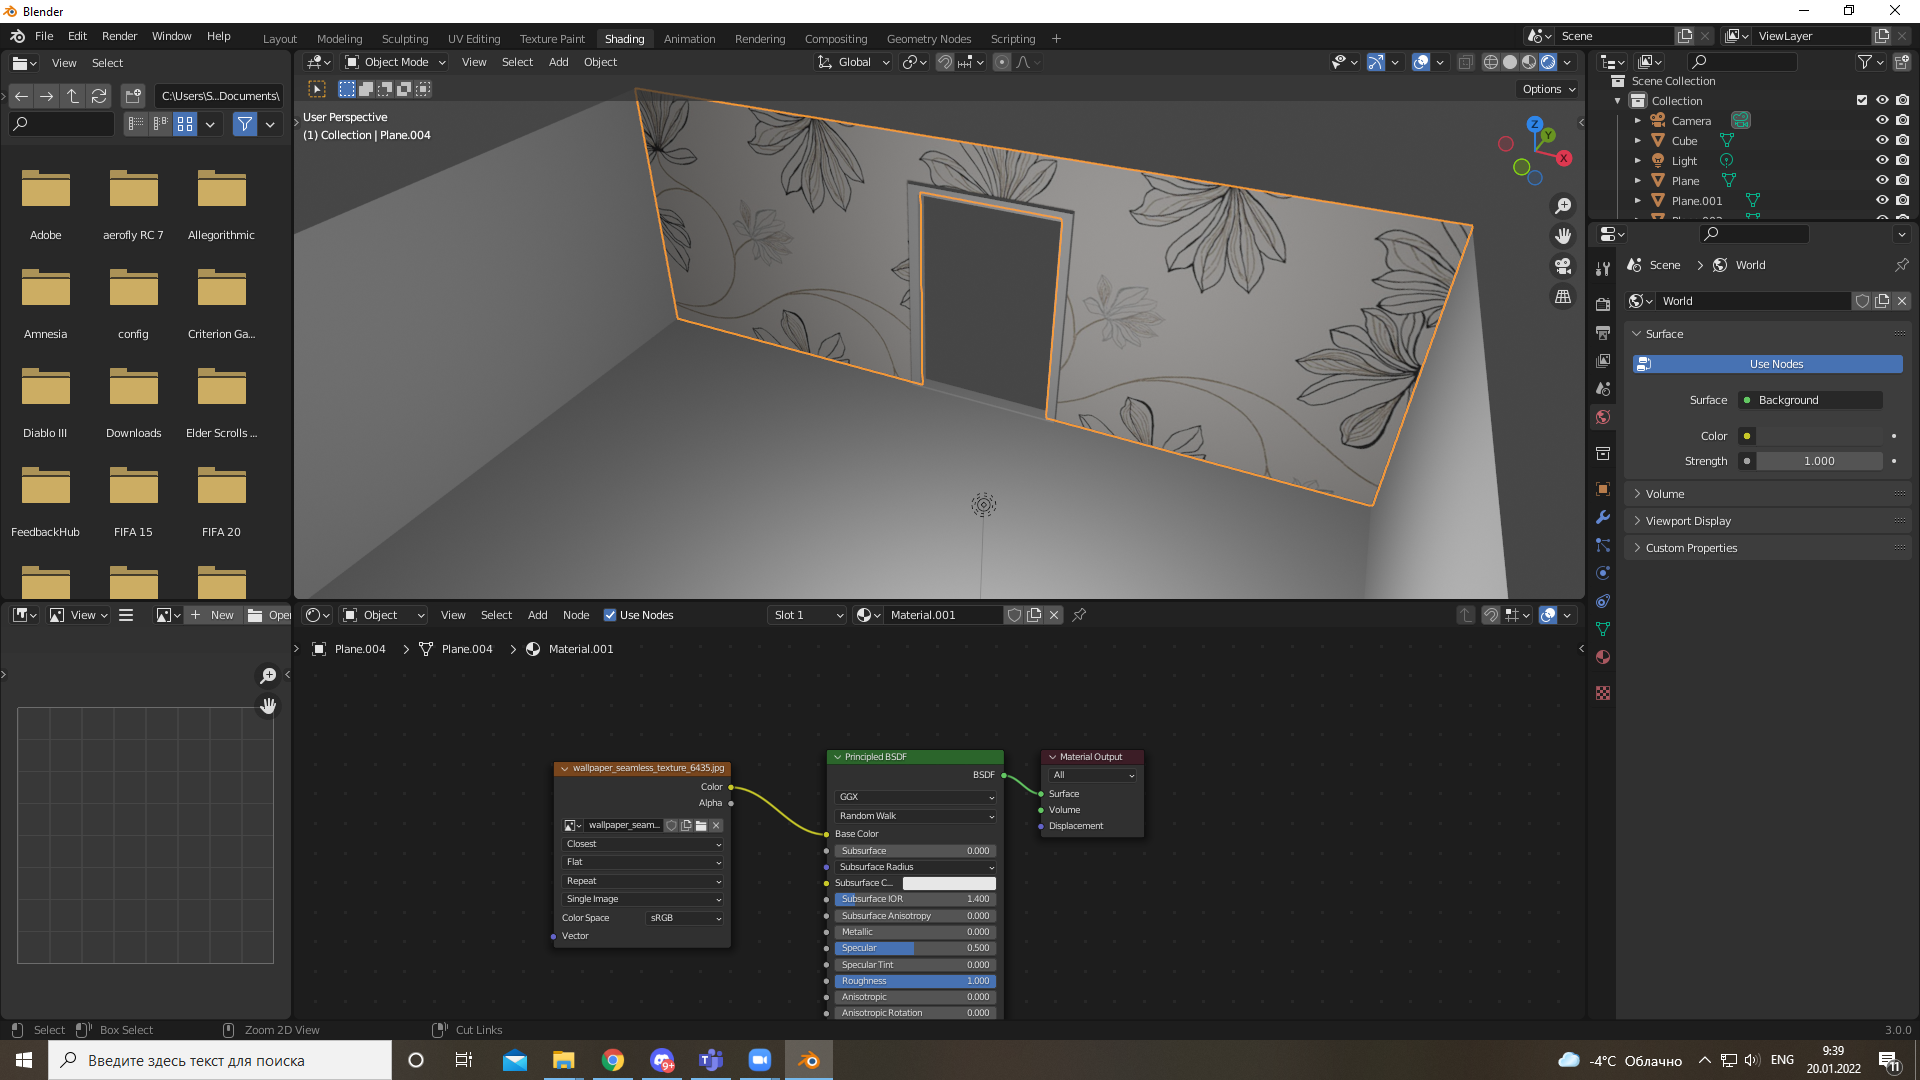
Task: Click the pin icon in node editor header
Action: click(x=1079, y=615)
